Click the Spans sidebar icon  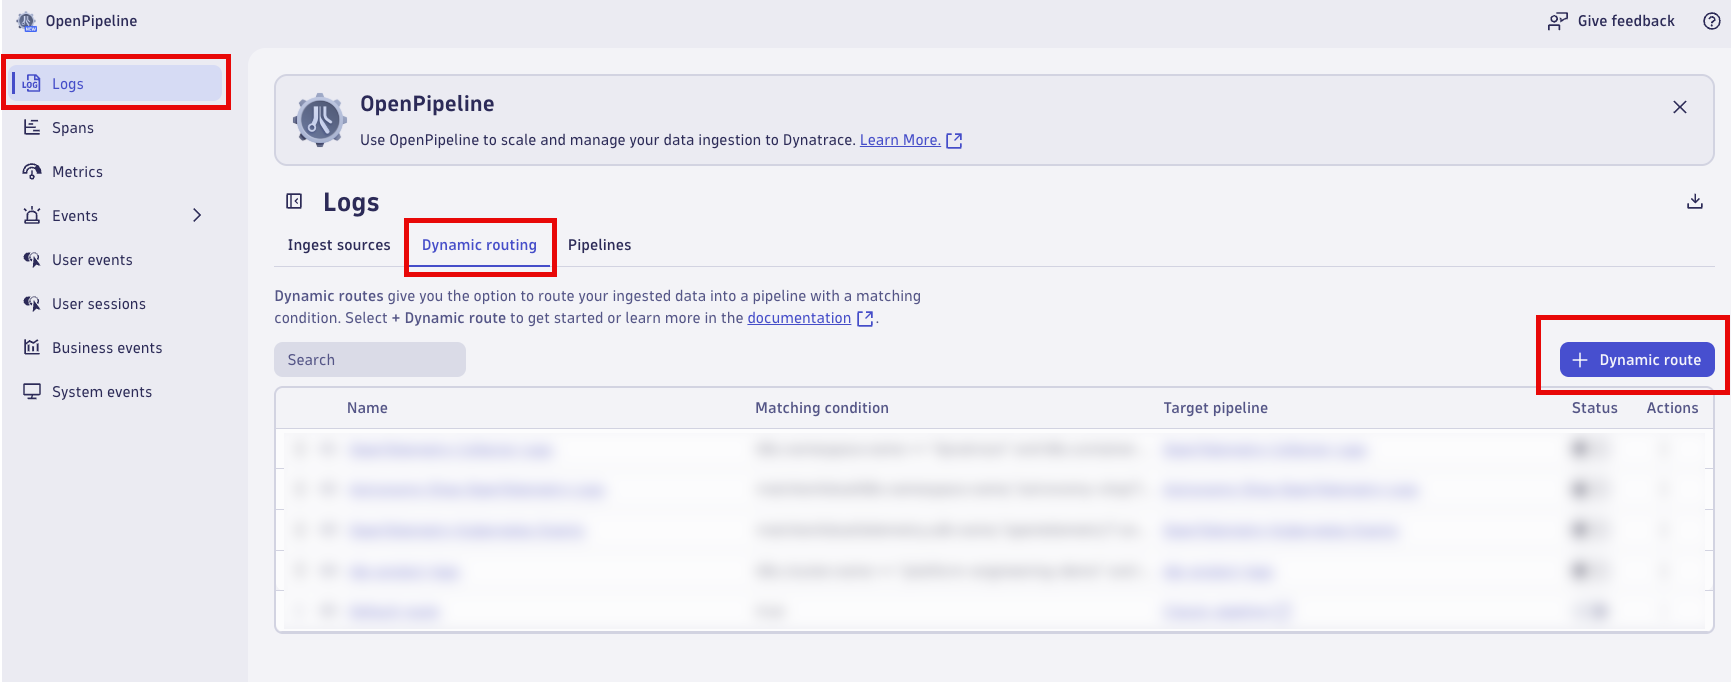[32, 127]
